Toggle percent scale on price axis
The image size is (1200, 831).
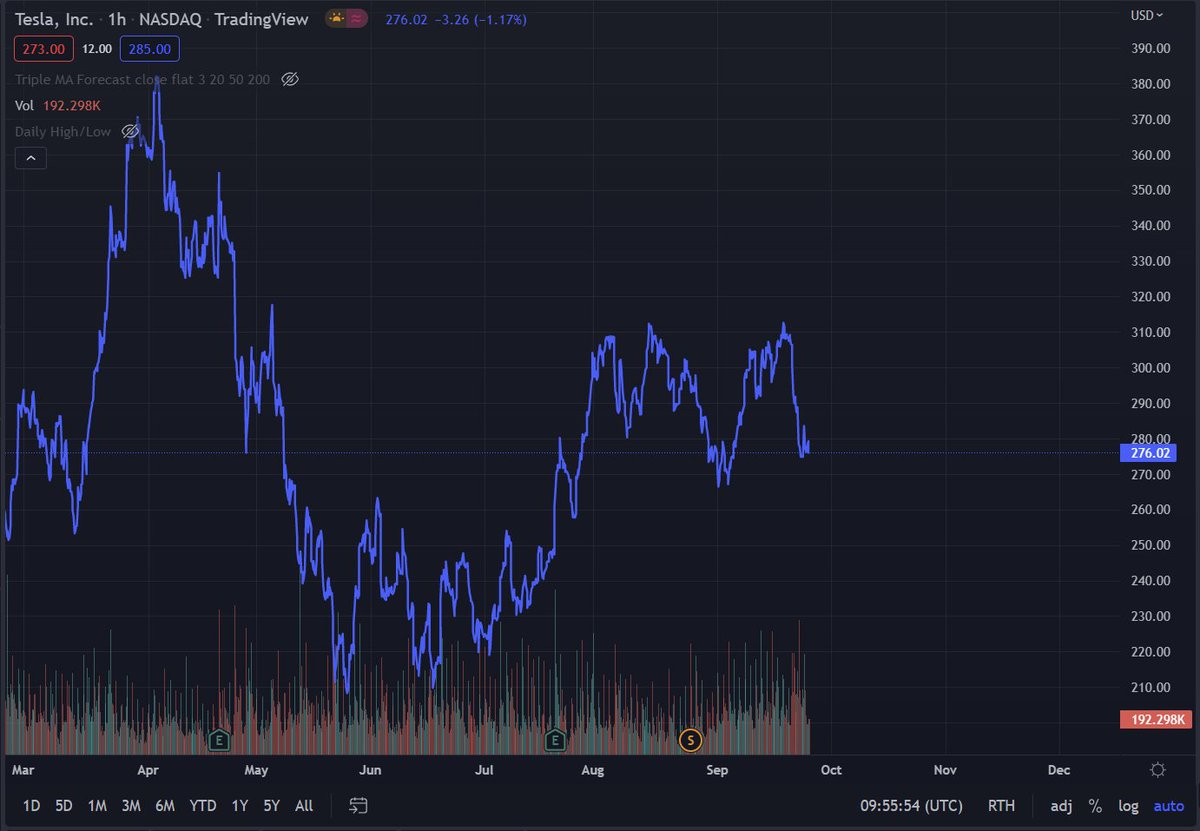[1096, 806]
